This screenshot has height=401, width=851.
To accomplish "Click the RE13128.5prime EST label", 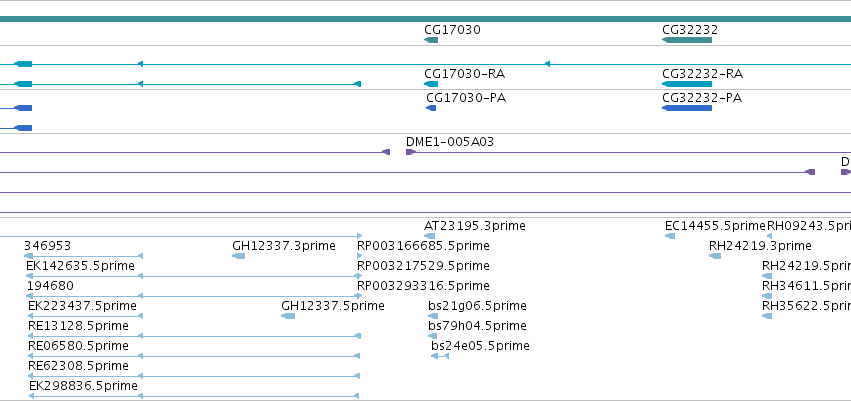I will point(78,326).
